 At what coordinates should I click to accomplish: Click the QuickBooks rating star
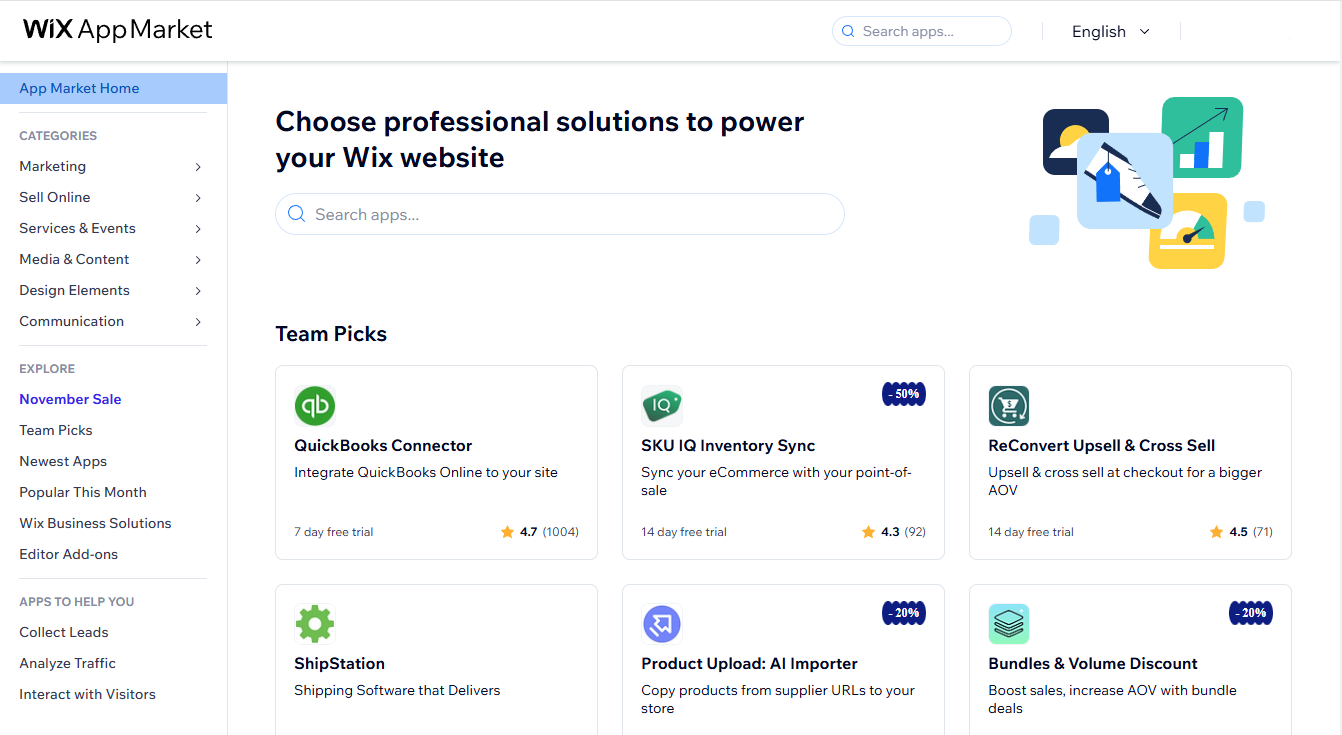pos(507,532)
